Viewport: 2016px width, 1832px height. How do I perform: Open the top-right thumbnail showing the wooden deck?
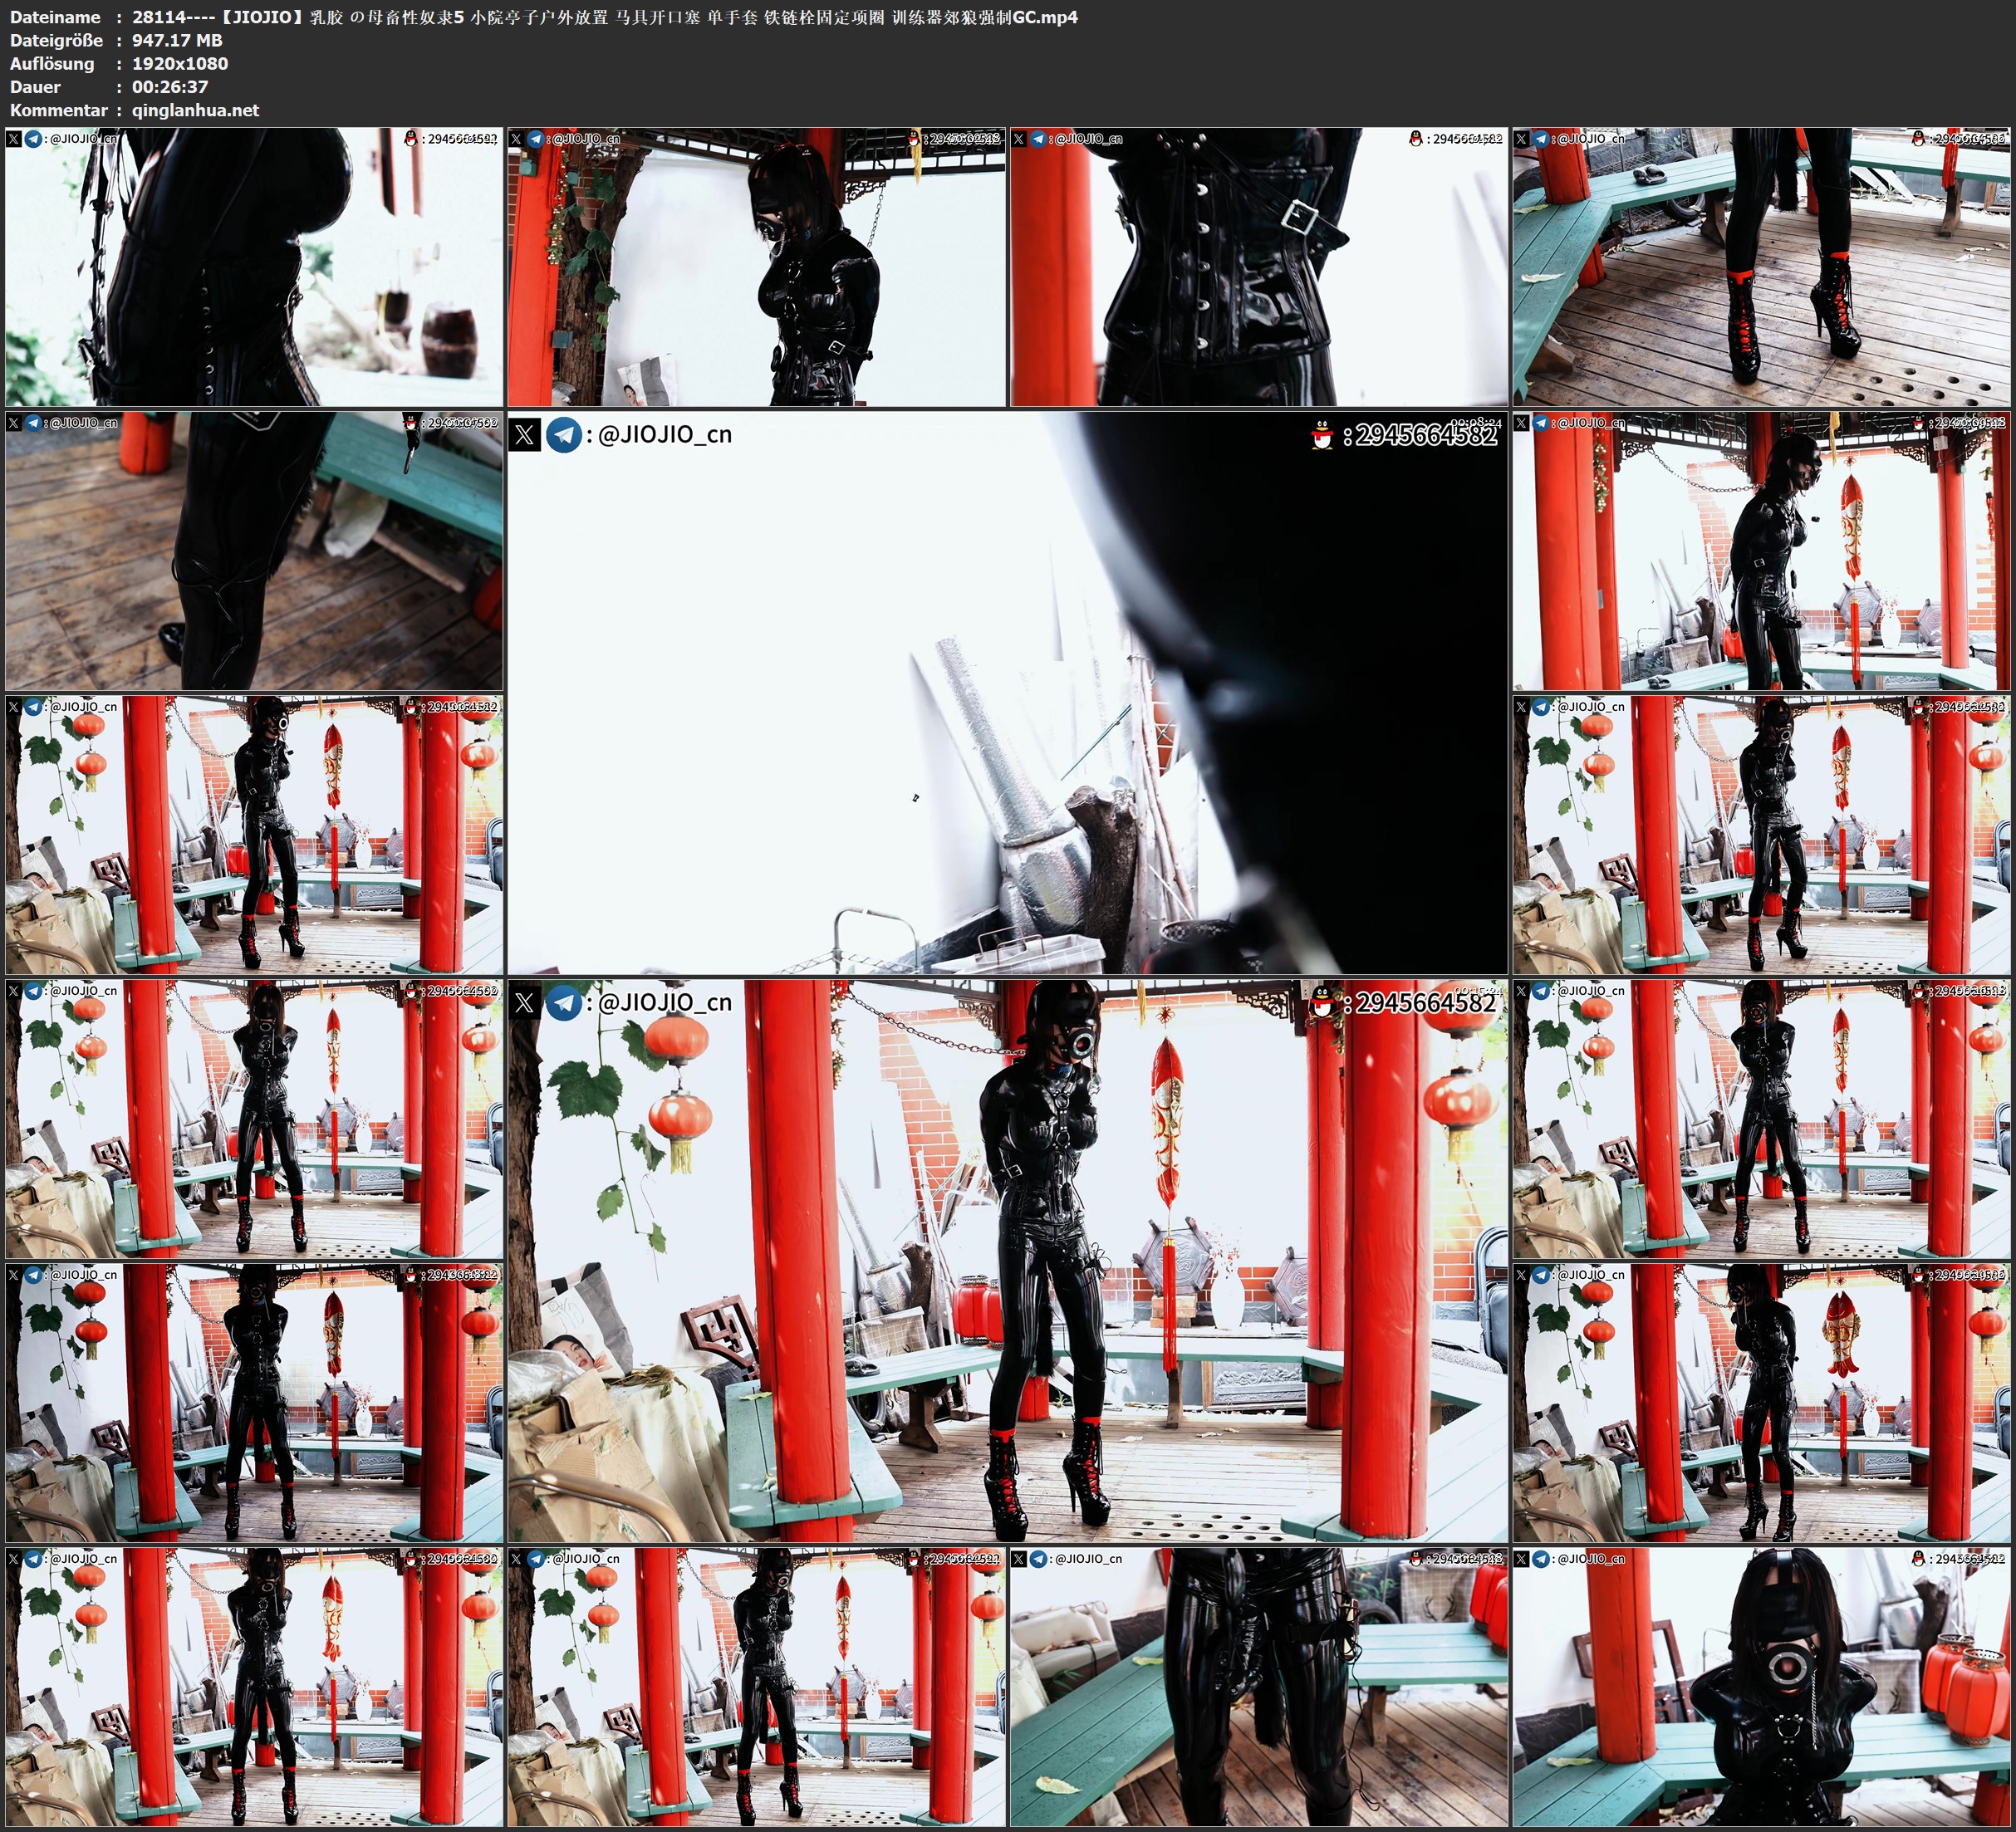coord(1761,267)
